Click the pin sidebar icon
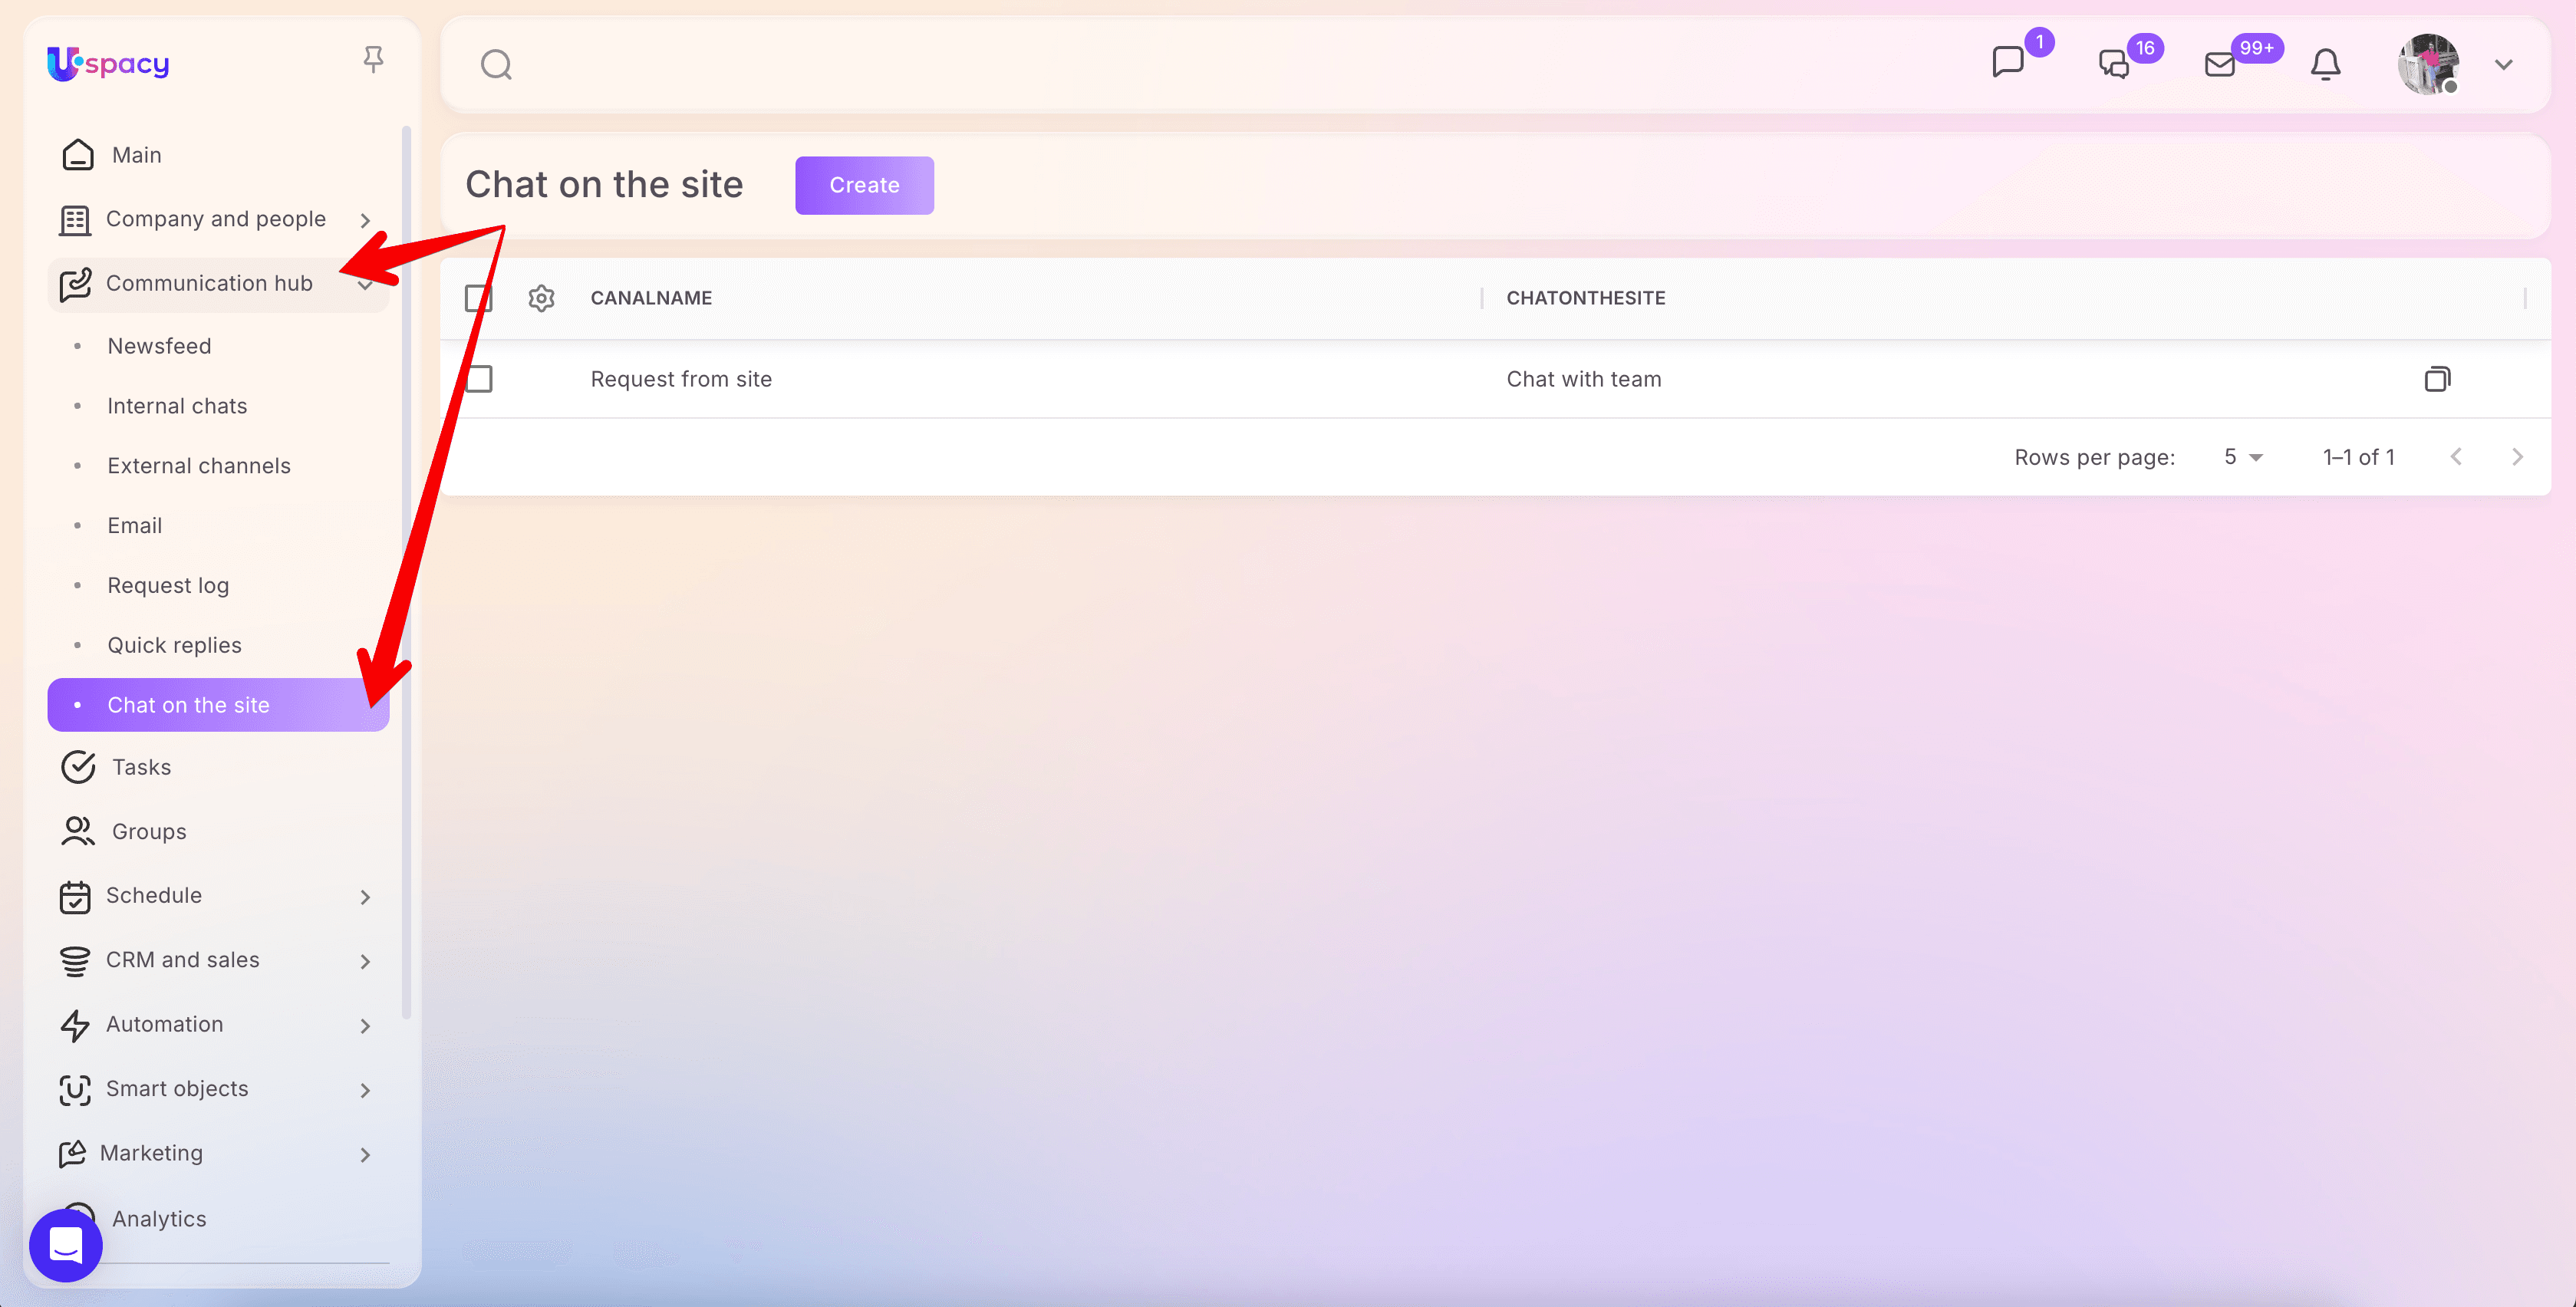The height and width of the screenshot is (1307, 2576). pyautogui.click(x=373, y=60)
